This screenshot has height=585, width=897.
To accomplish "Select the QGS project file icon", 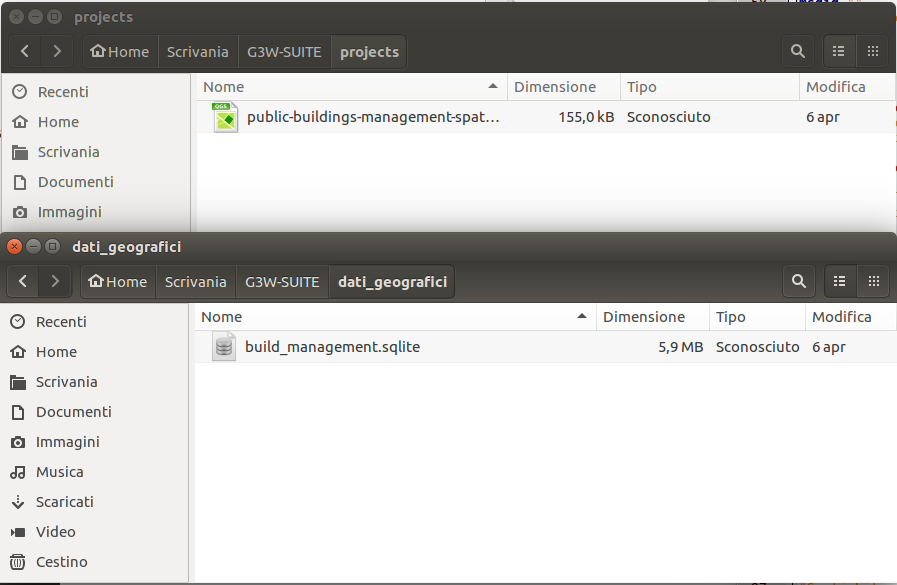I will pos(225,117).
